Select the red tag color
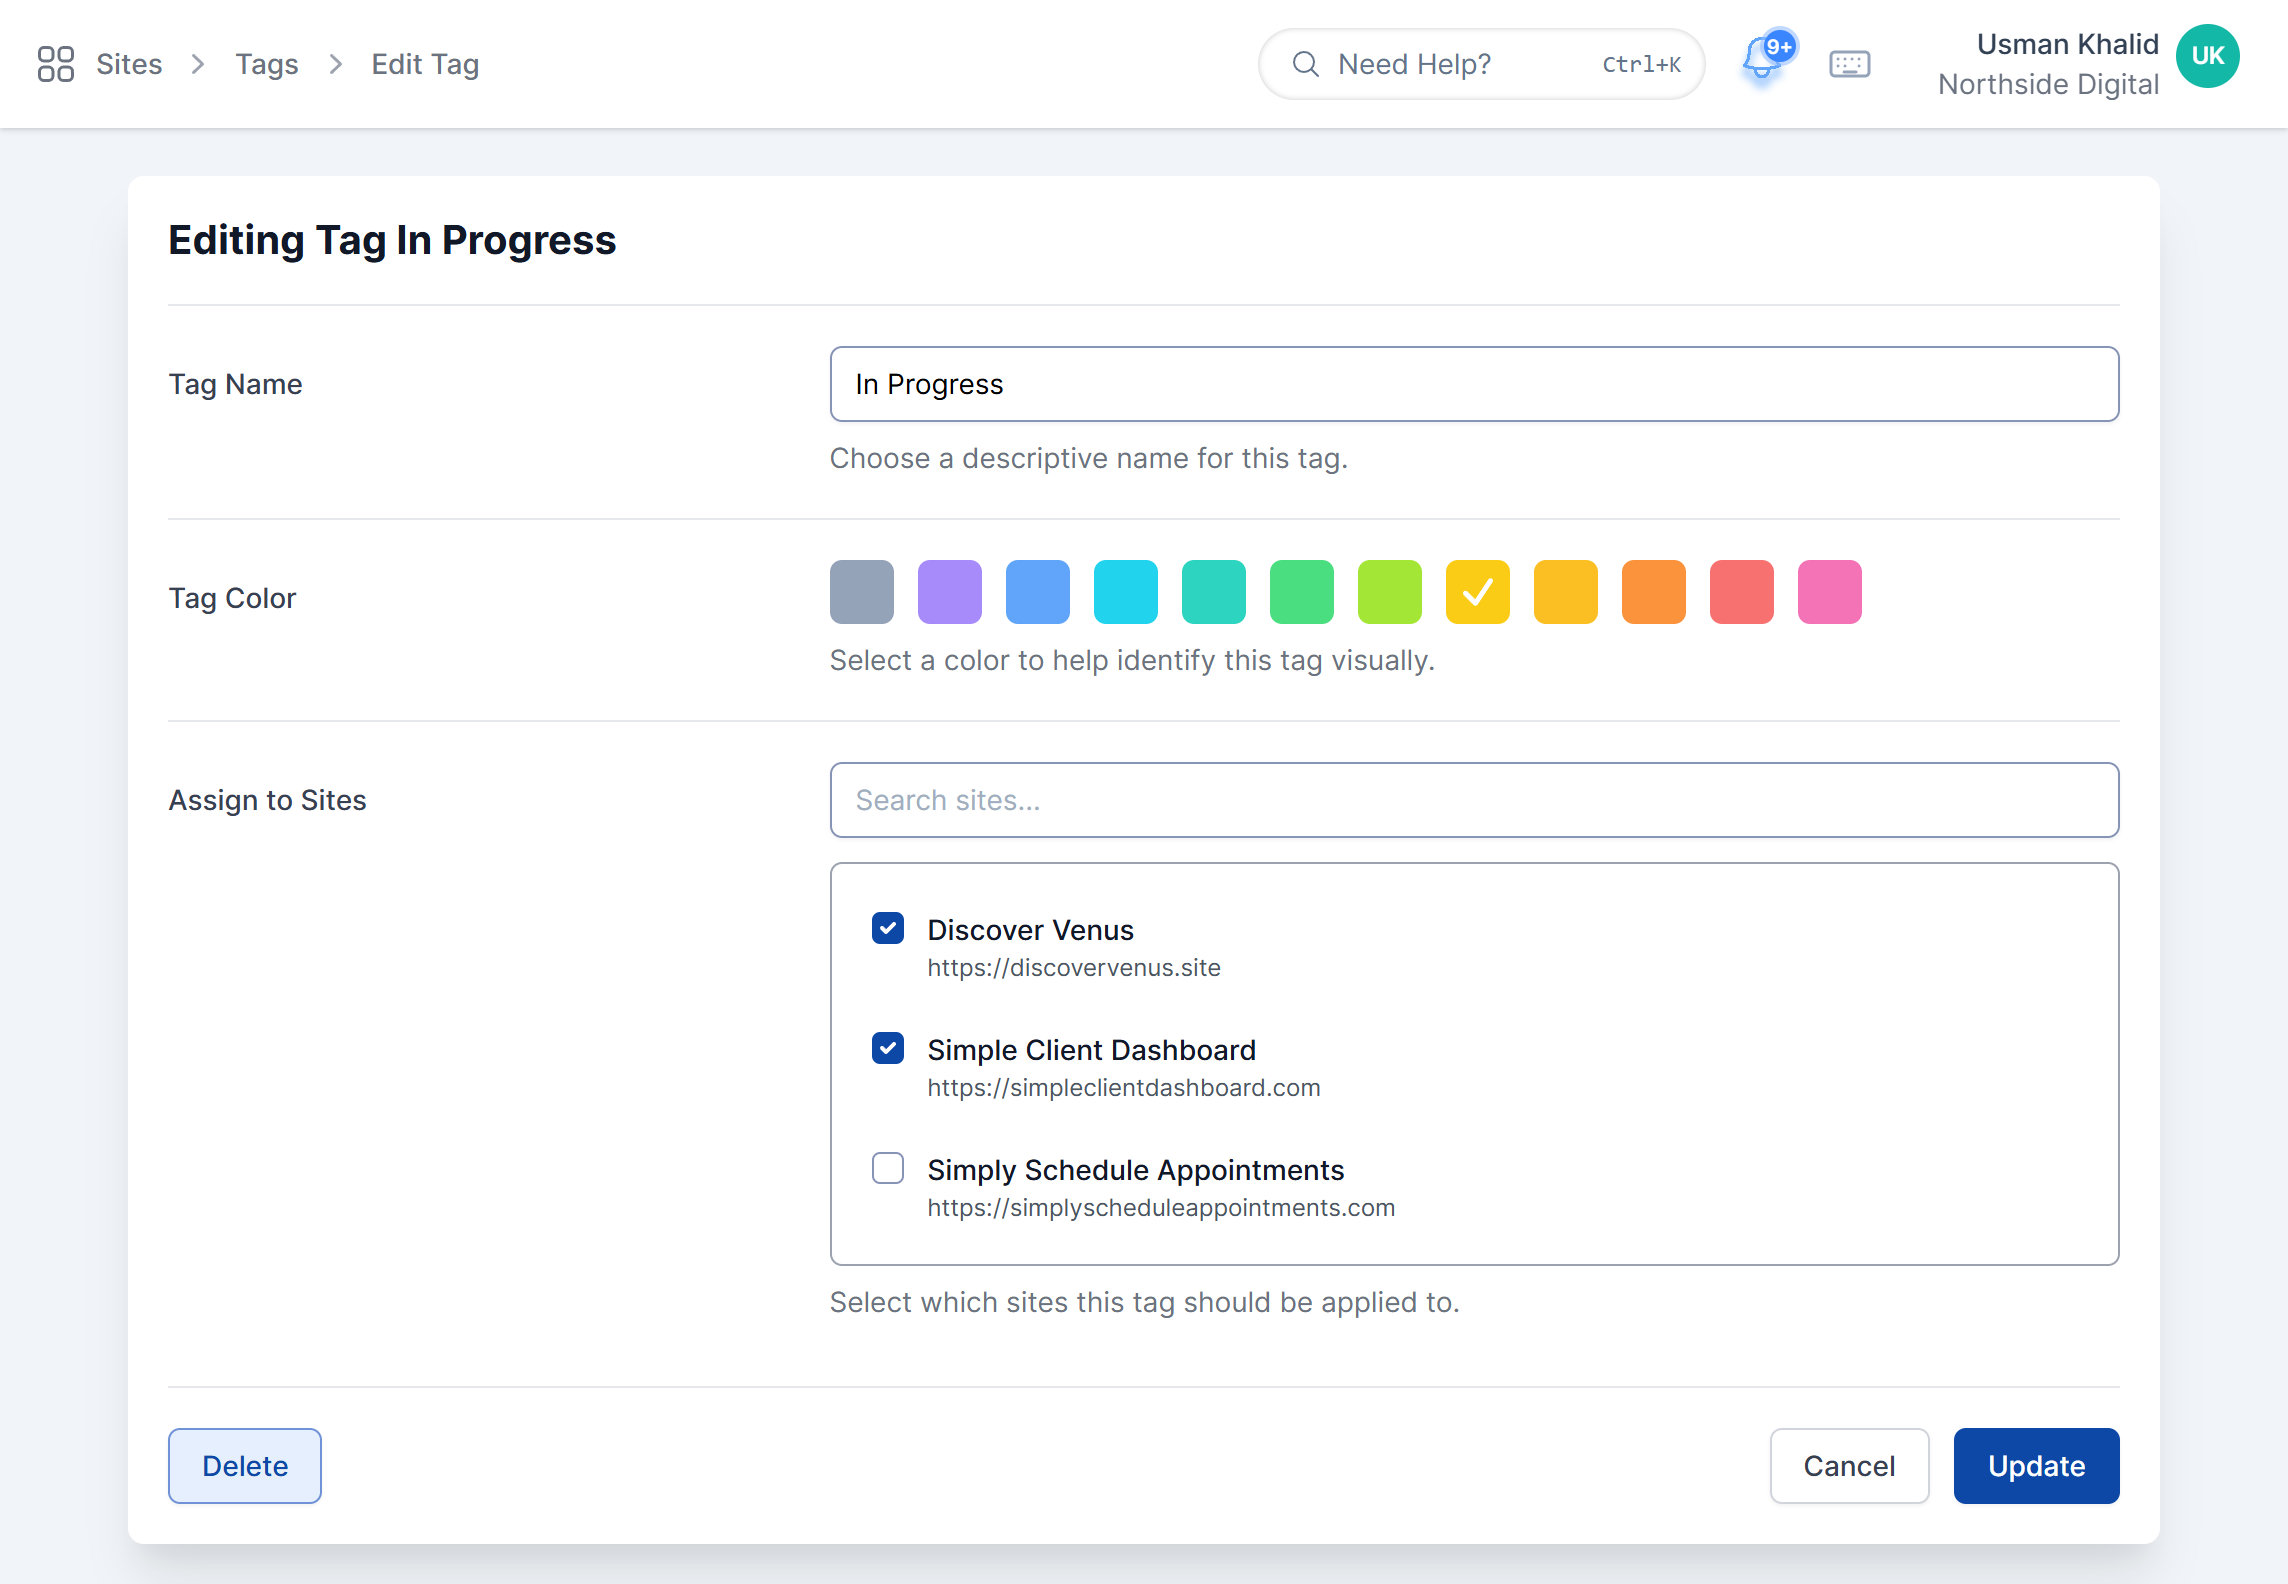Viewport: 2288px width, 1584px height. (1742, 592)
